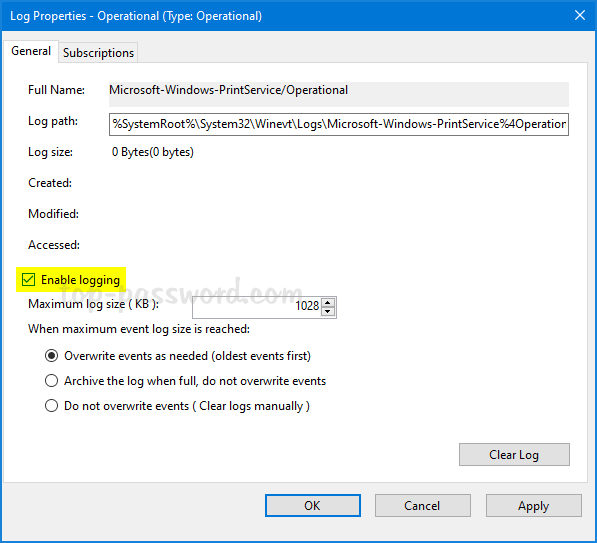Image resolution: width=597 pixels, height=543 pixels.
Task: Click the 'Full Name:' label
Action: 56,90
